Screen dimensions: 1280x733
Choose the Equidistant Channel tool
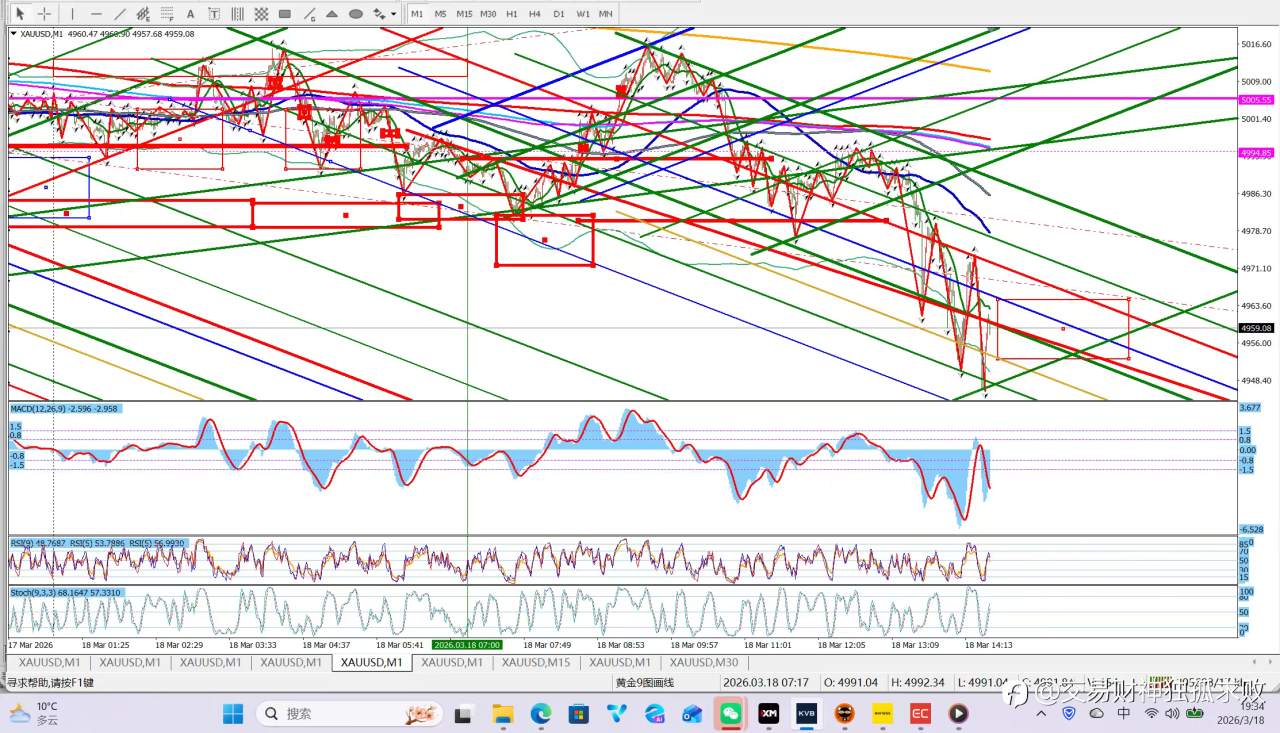coord(143,14)
